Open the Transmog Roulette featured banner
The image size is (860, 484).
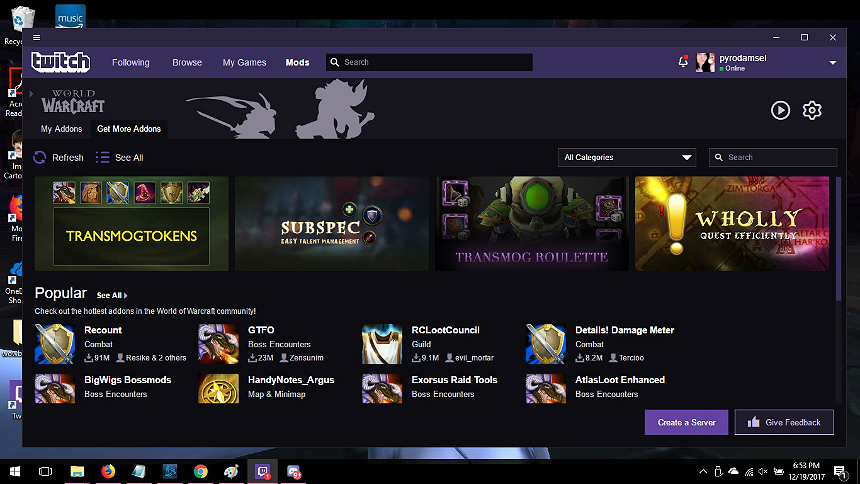pos(532,223)
